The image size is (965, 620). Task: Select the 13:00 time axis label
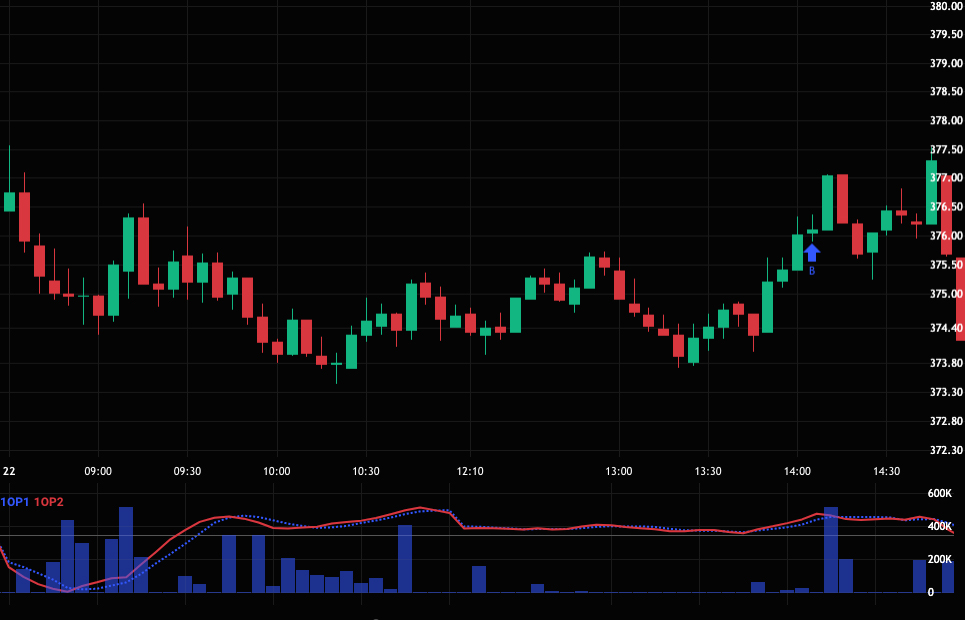point(619,471)
